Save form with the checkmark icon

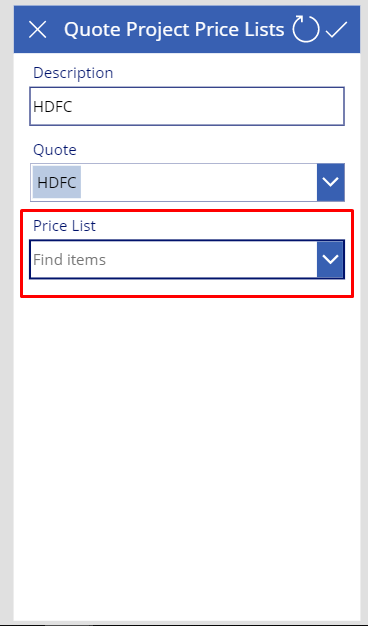pos(336,30)
